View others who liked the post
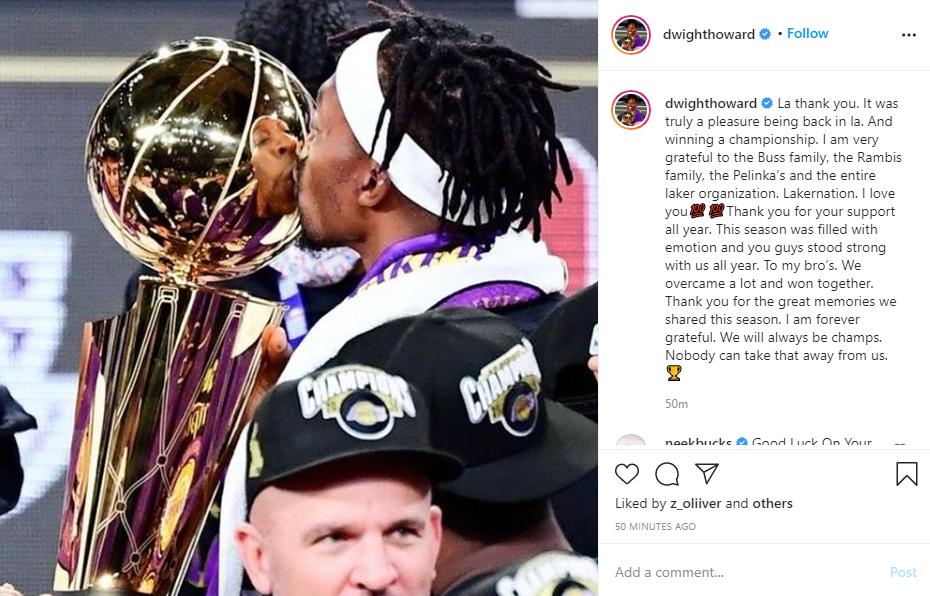 pos(772,503)
